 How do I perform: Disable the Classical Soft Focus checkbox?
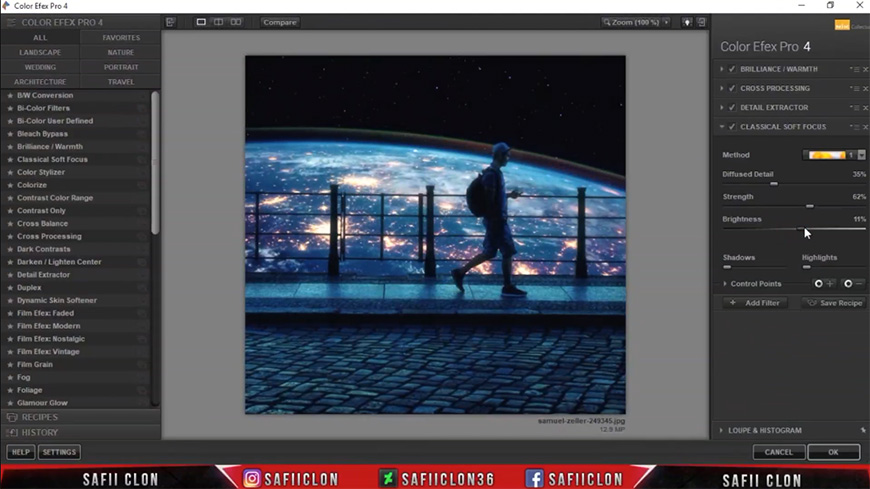(x=732, y=127)
